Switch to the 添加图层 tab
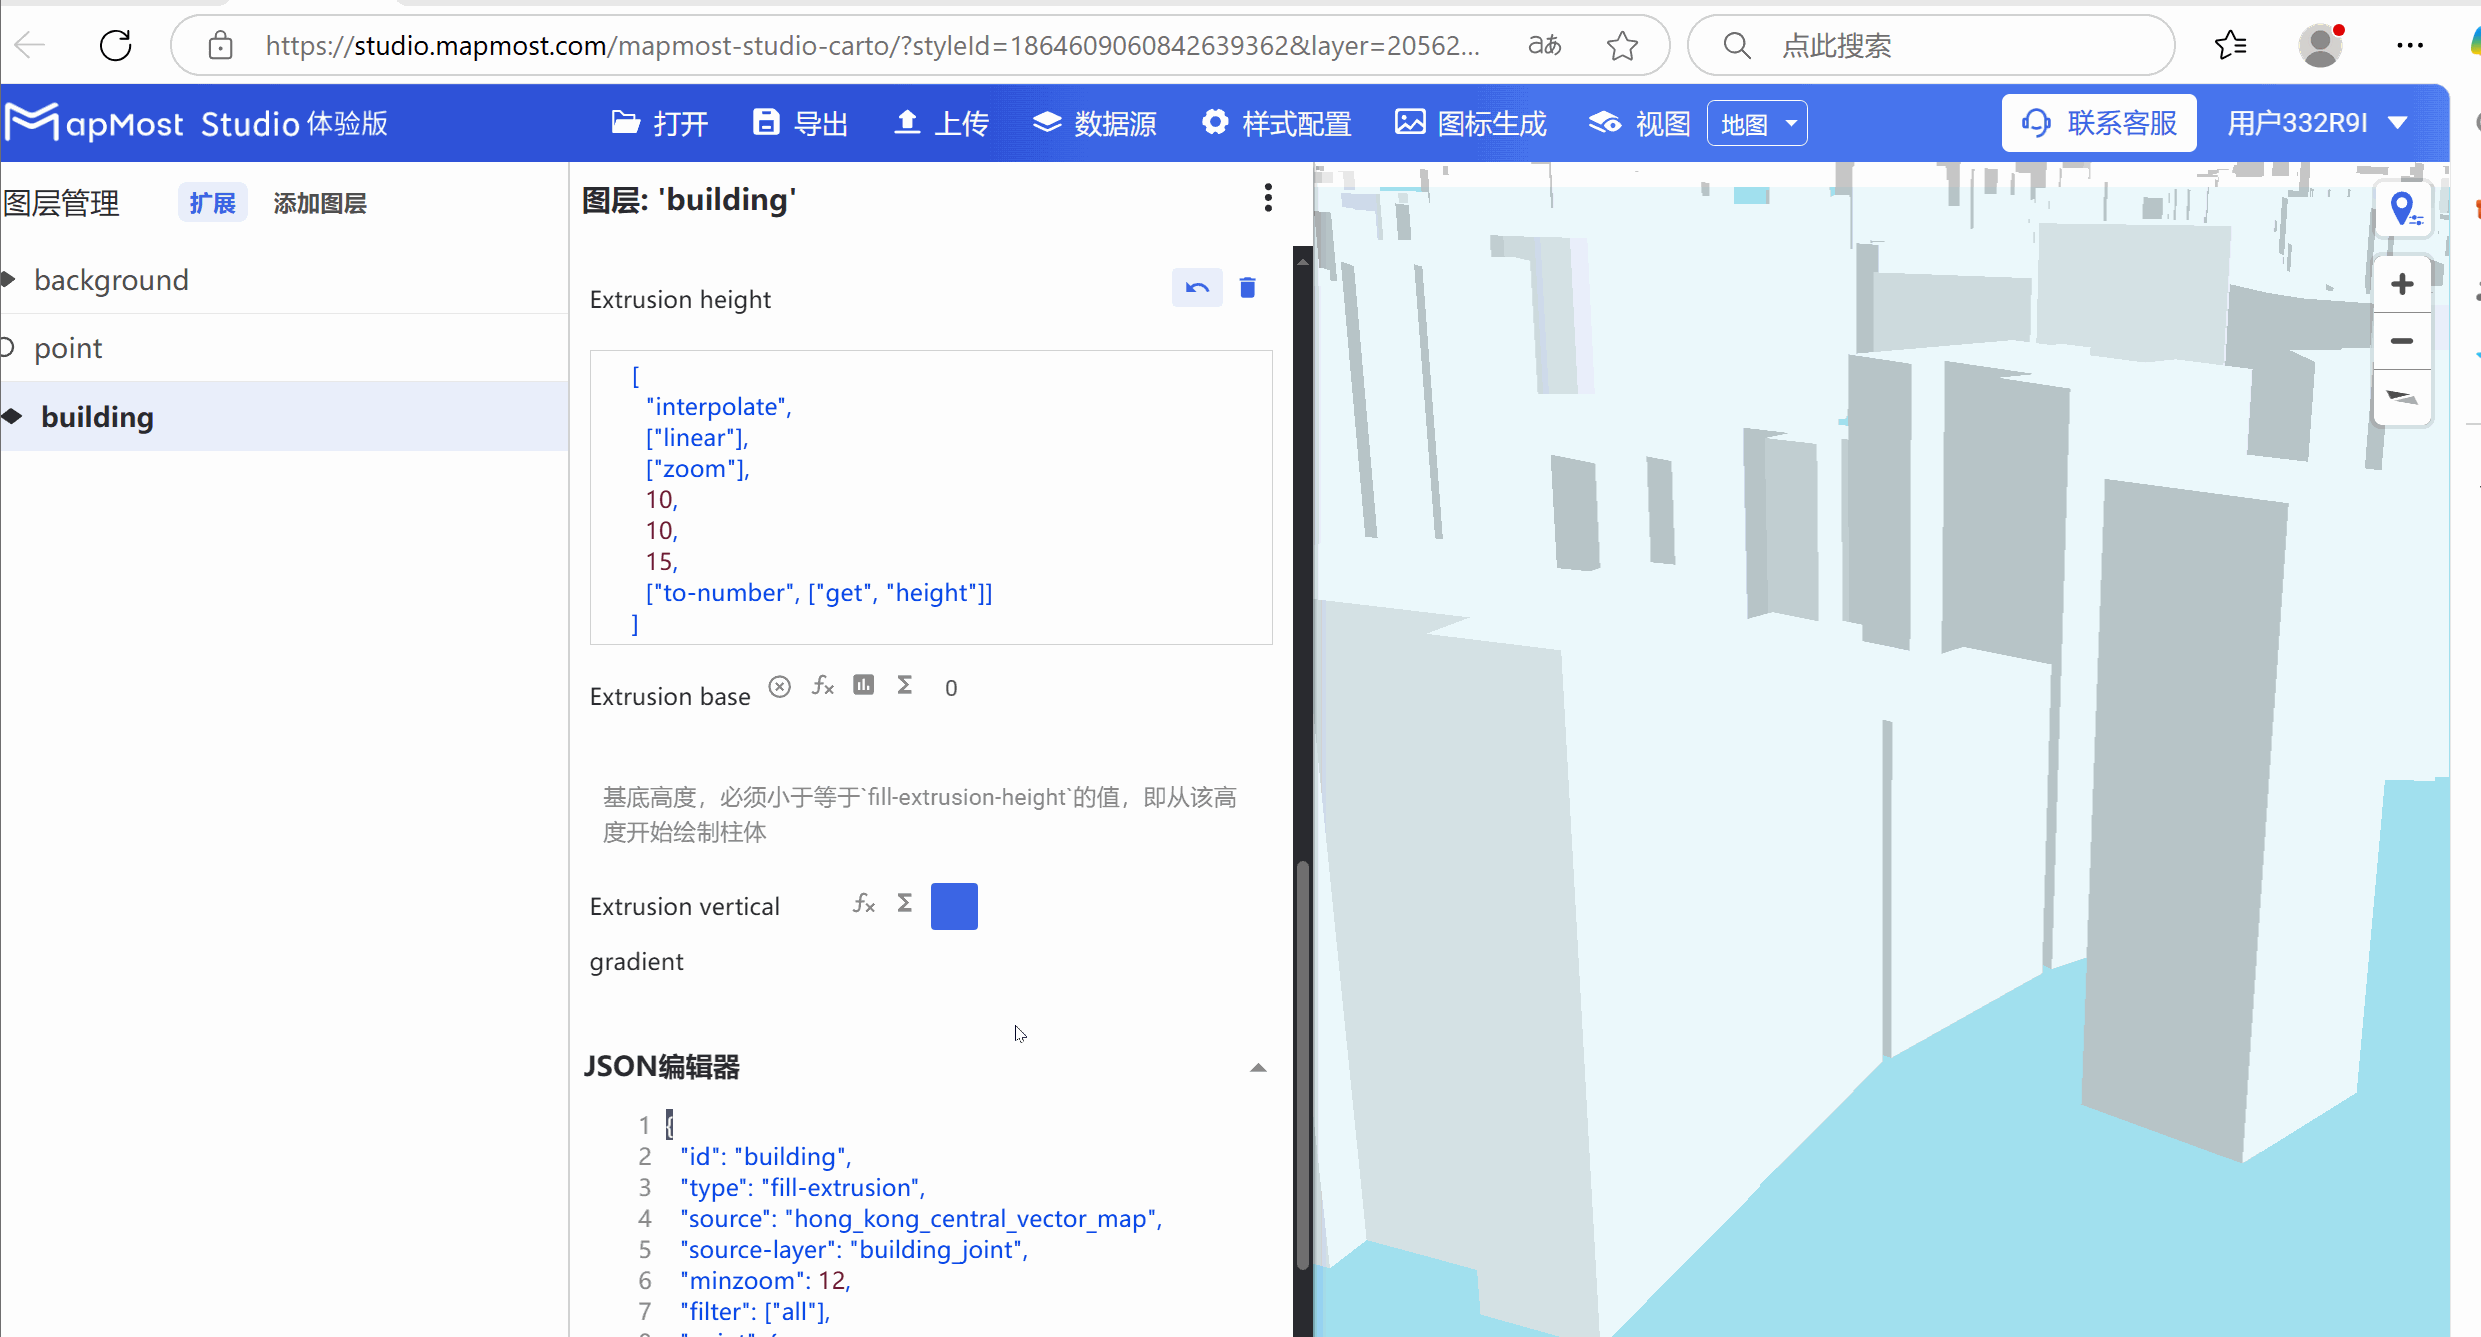 coord(320,203)
